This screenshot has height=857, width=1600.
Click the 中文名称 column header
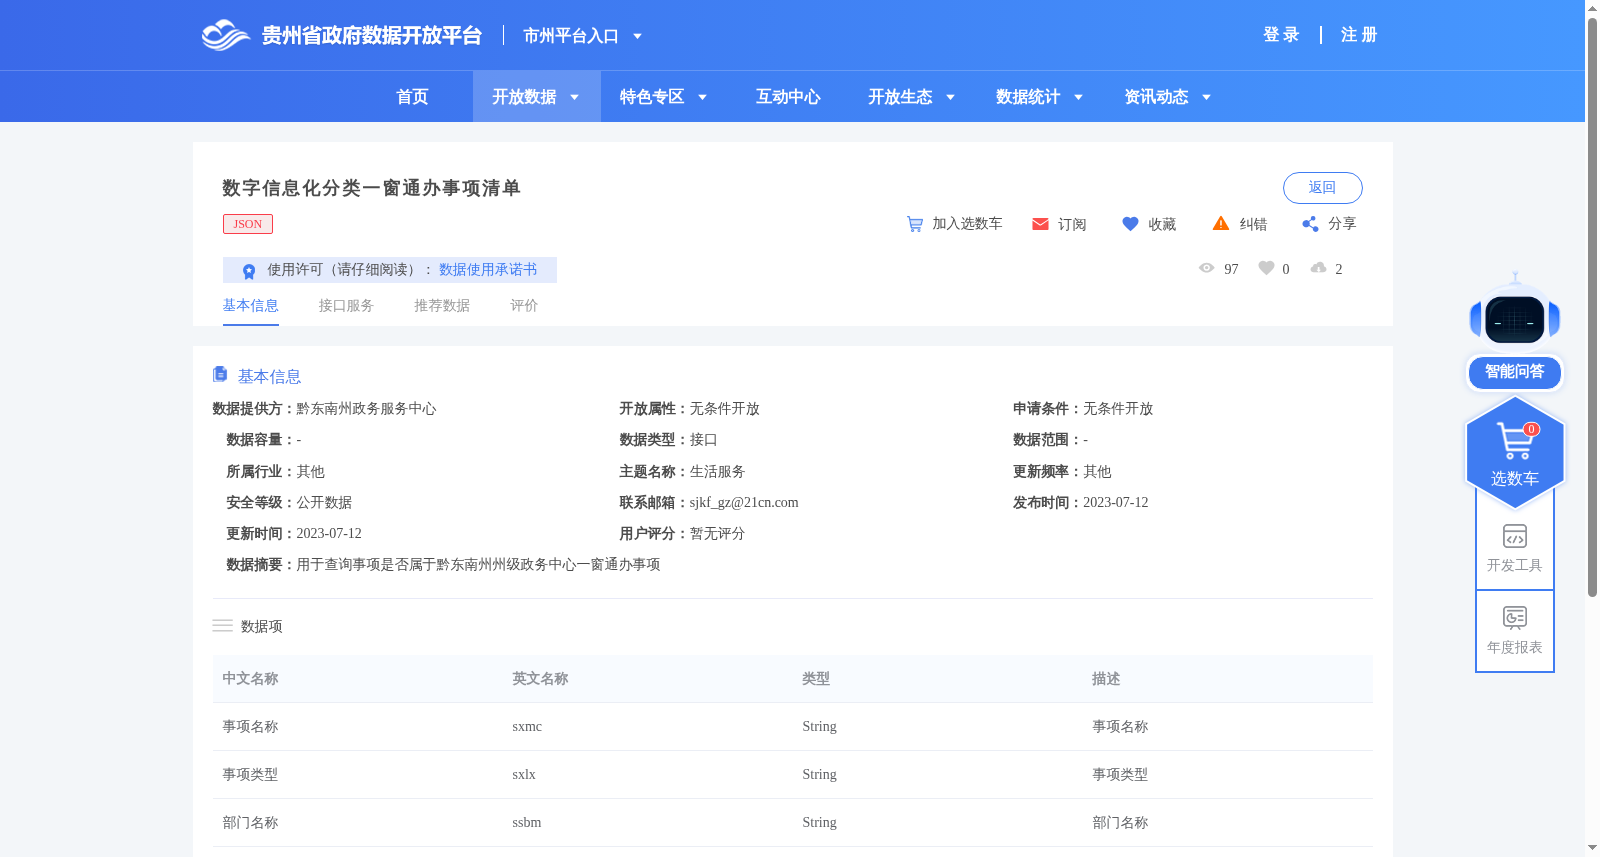[x=250, y=679]
